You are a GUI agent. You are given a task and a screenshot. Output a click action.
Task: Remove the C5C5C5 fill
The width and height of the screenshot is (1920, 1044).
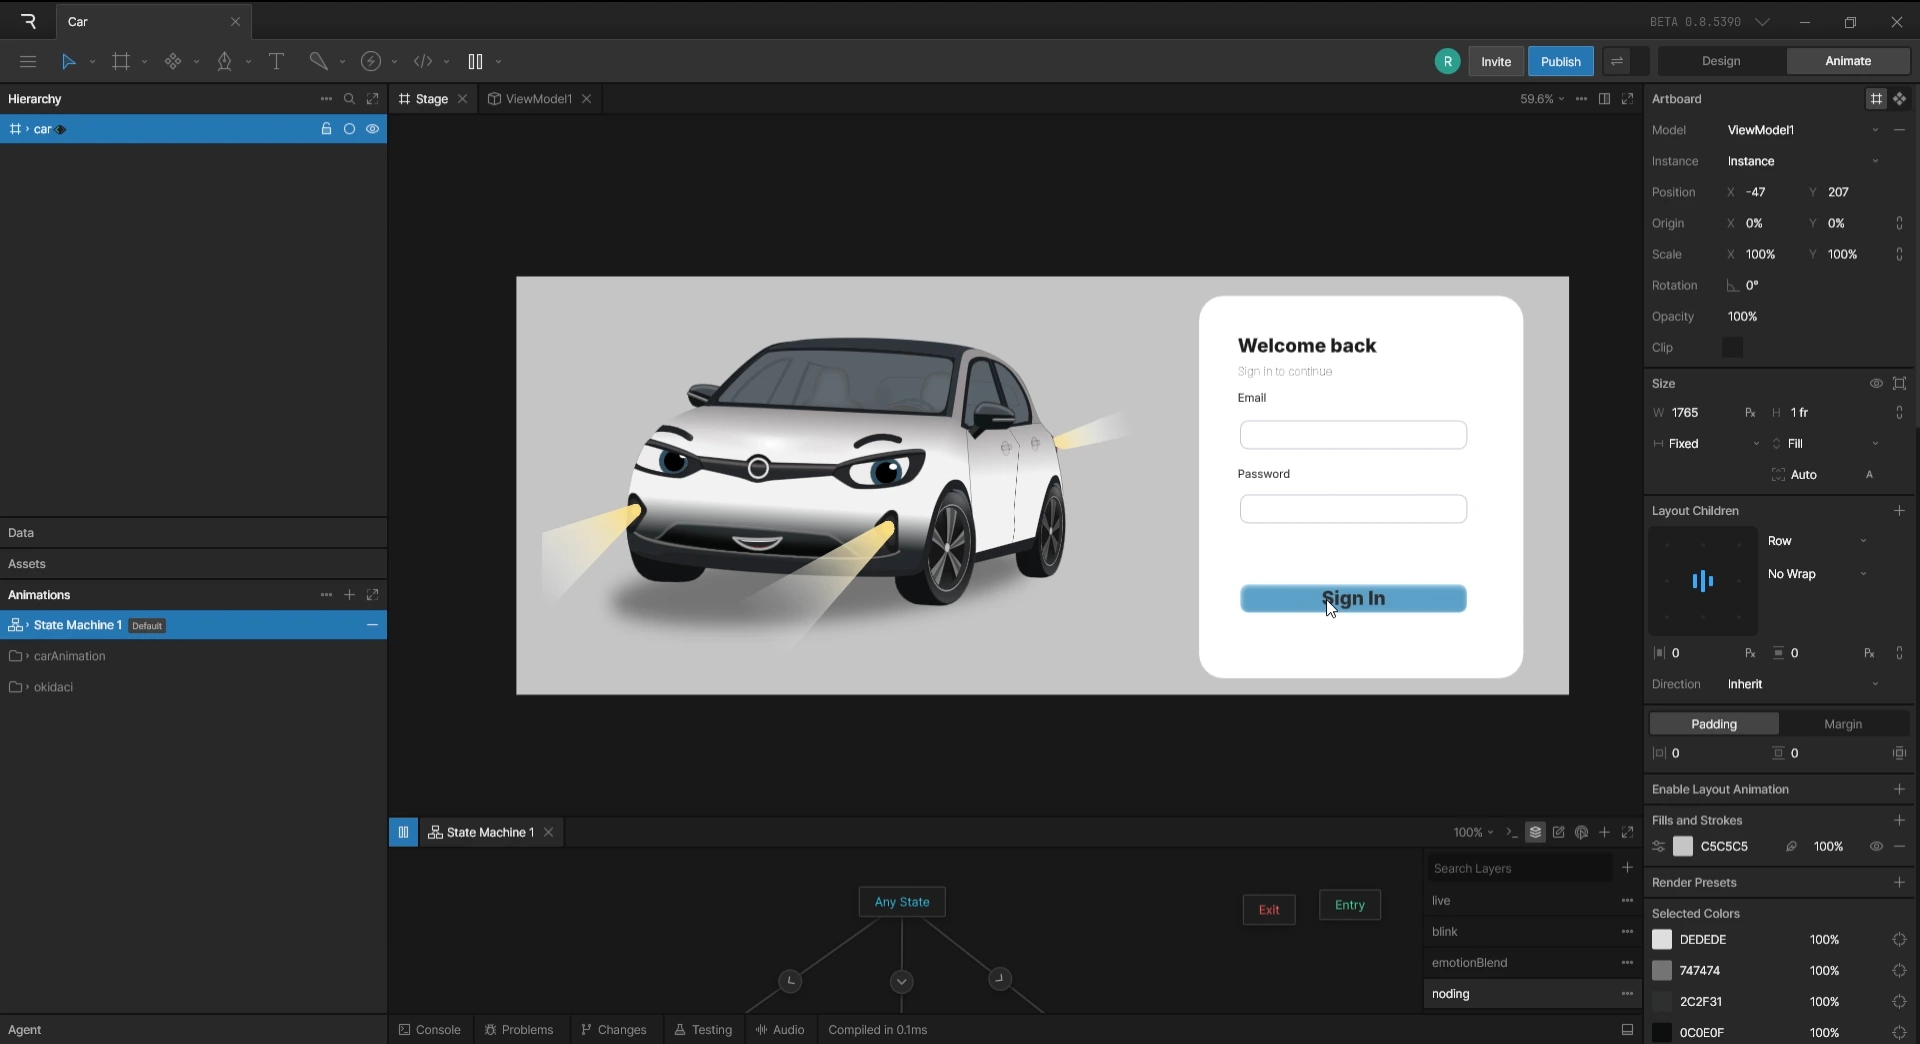pos(1899,847)
